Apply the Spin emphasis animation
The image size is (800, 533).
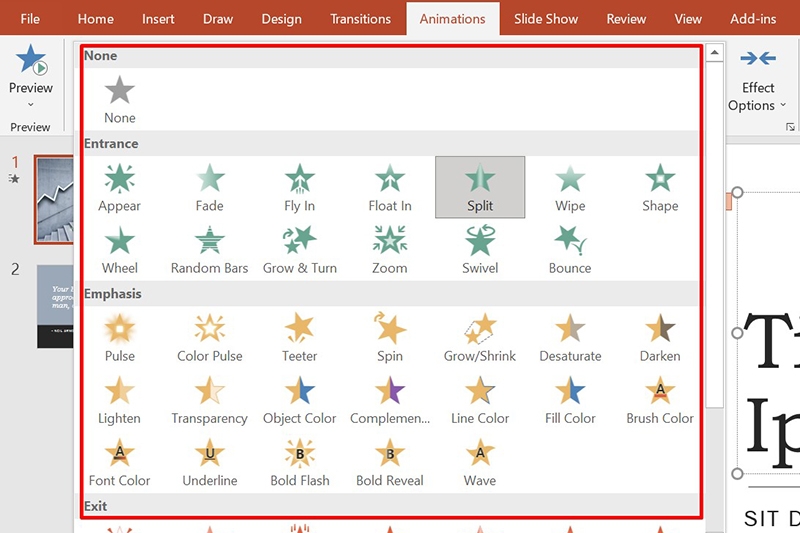click(x=390, y=338)
